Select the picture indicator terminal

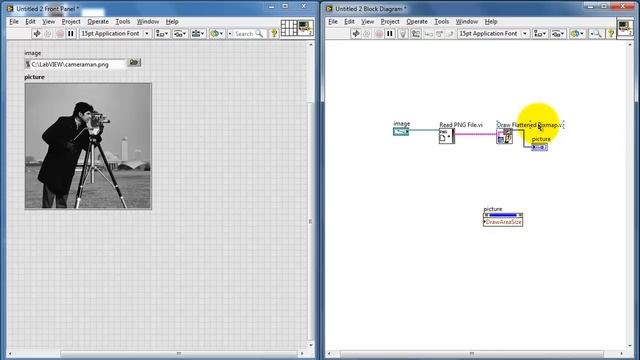tap(539, 147)
